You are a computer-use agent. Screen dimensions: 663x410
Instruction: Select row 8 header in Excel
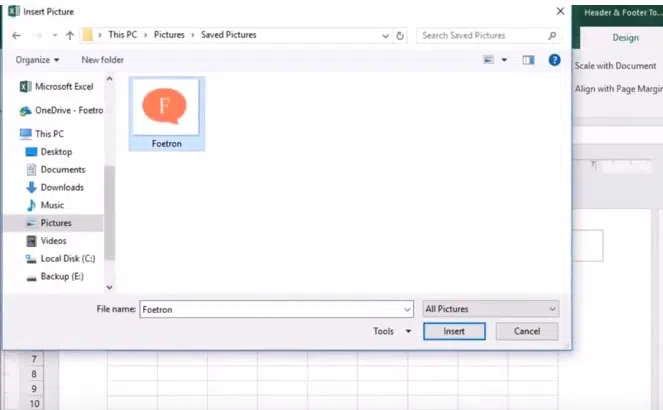click(x=34, y=374)
